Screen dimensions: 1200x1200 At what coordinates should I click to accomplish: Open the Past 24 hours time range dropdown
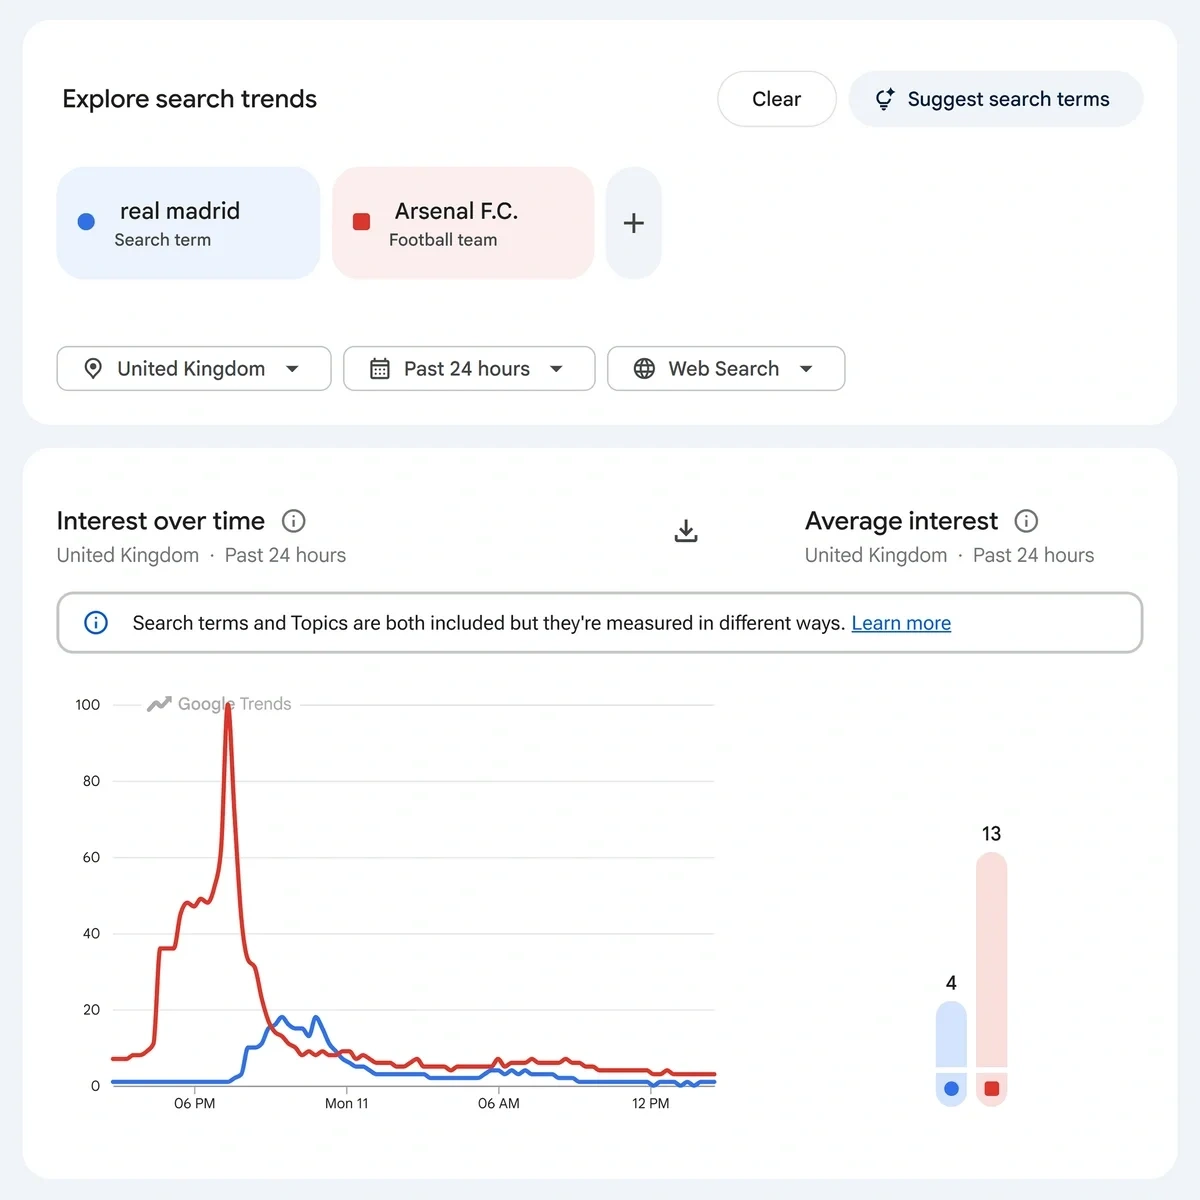point(469,369)
